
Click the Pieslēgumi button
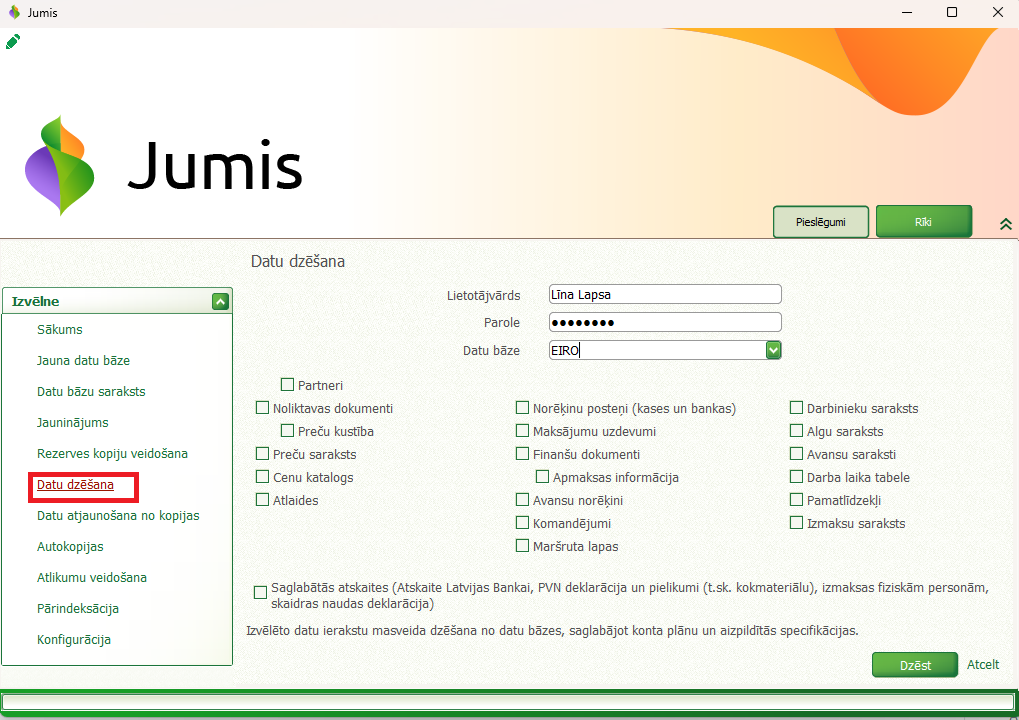821,222
